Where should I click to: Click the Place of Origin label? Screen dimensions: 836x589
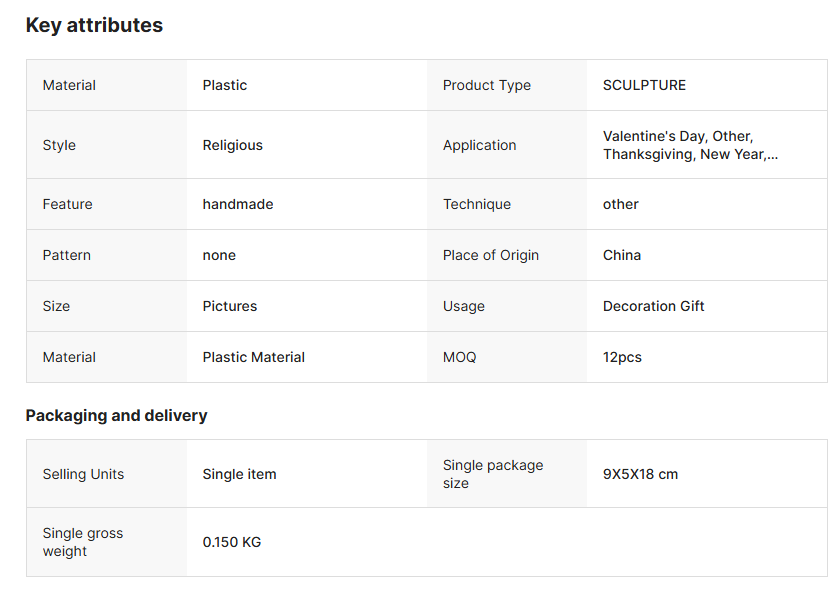490,255
